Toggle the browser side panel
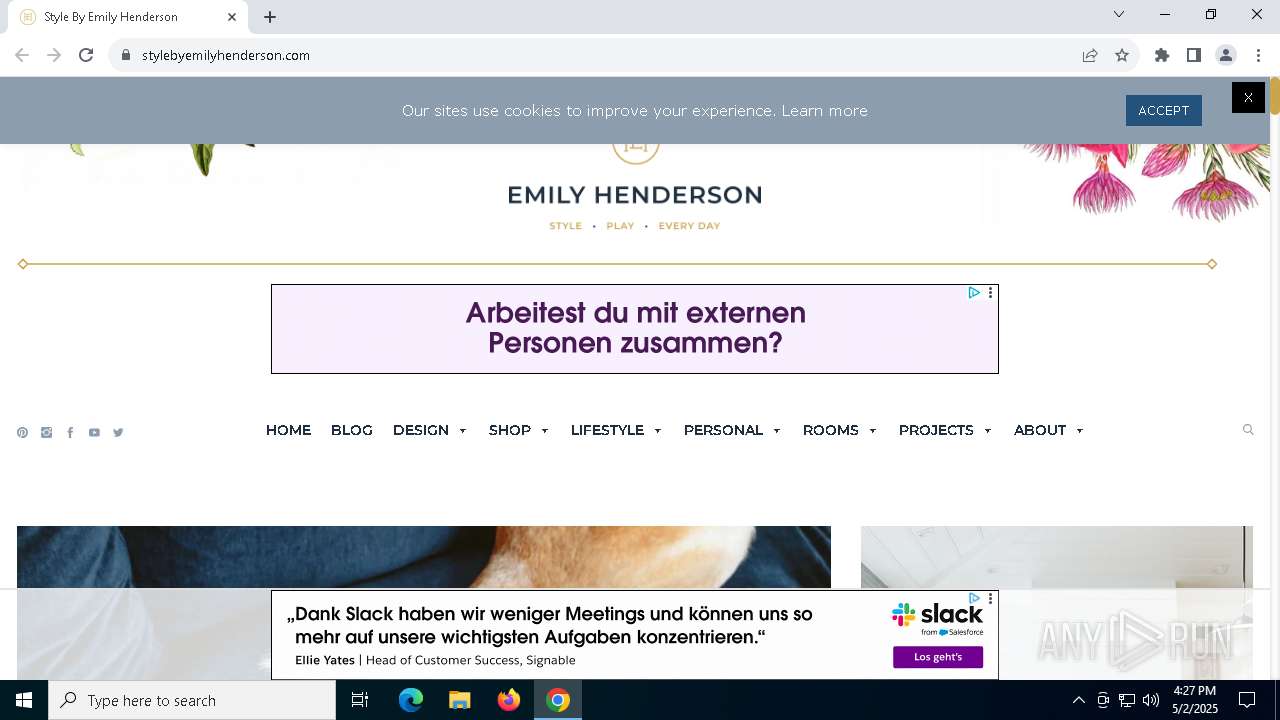1280x720 pixels. pos(1194,55)
